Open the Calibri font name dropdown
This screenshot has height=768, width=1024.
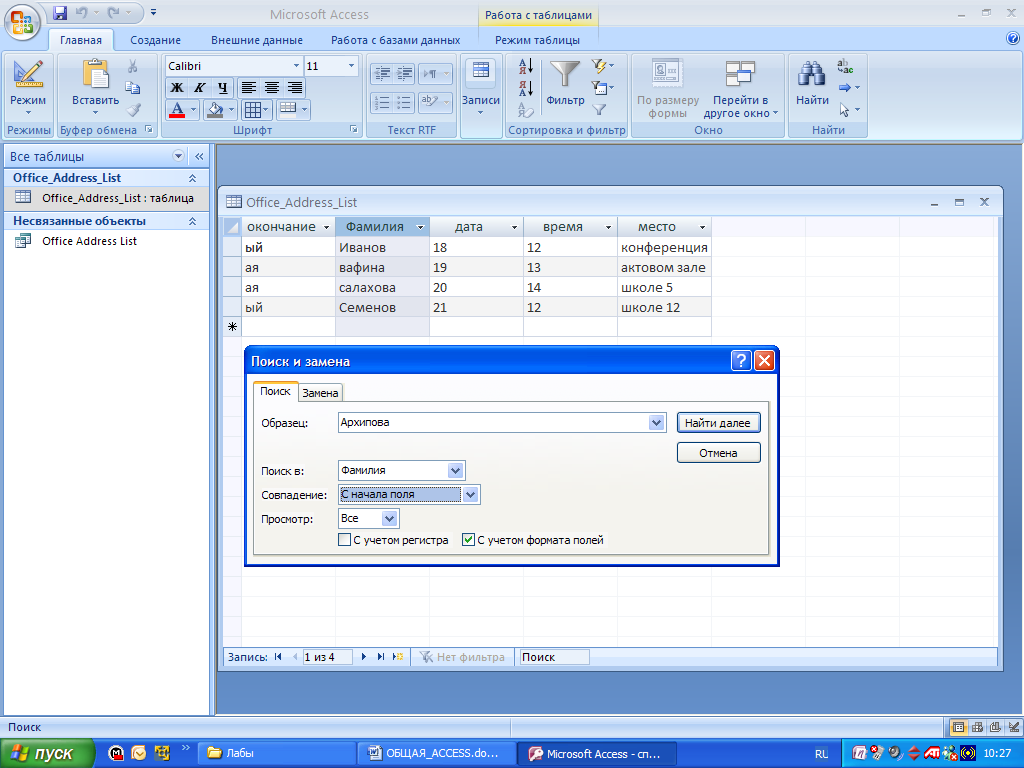pos(296,66)
